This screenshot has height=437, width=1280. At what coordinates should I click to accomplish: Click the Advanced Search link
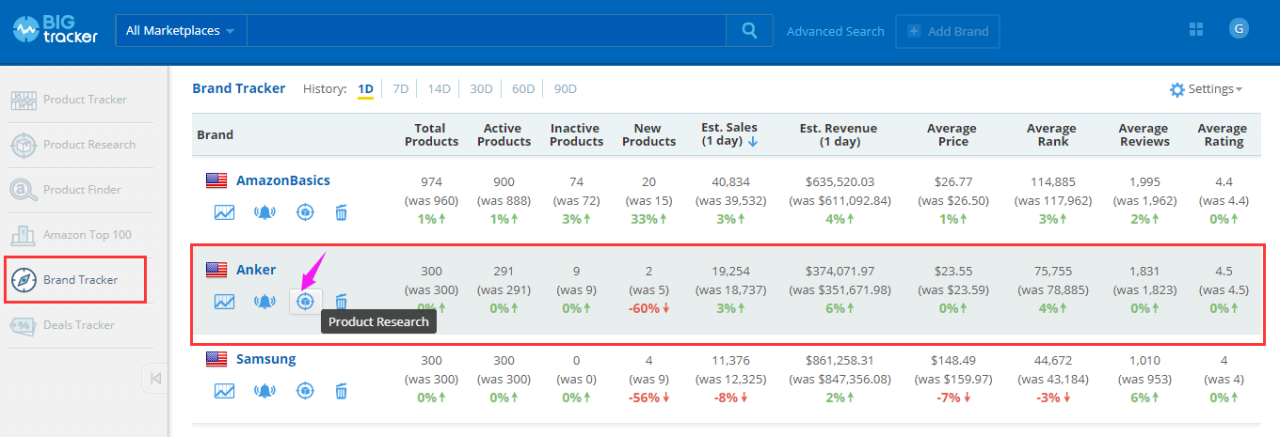tap(835, 31)
